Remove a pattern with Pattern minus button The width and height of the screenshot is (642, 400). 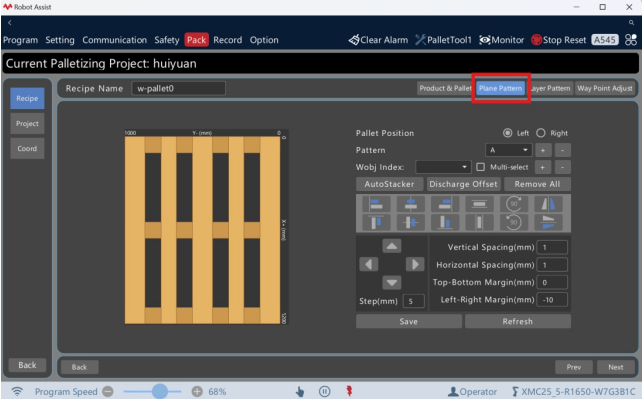pos(563,150)
